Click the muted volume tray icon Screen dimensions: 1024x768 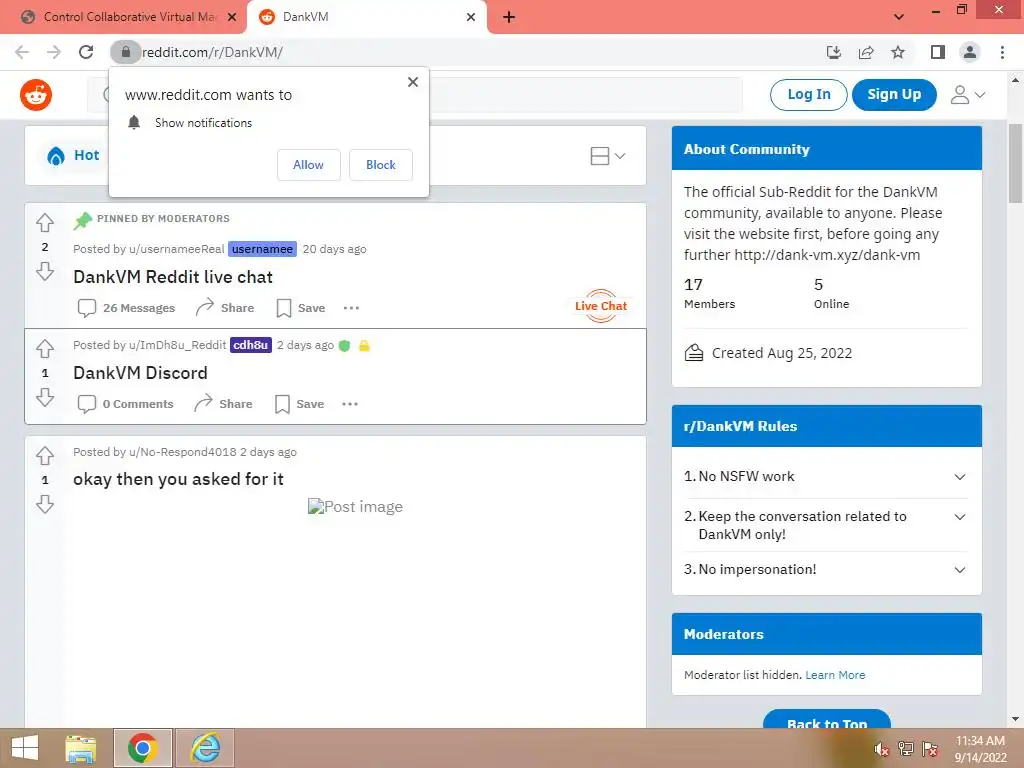pyautogui.click(x=881, y=748)
